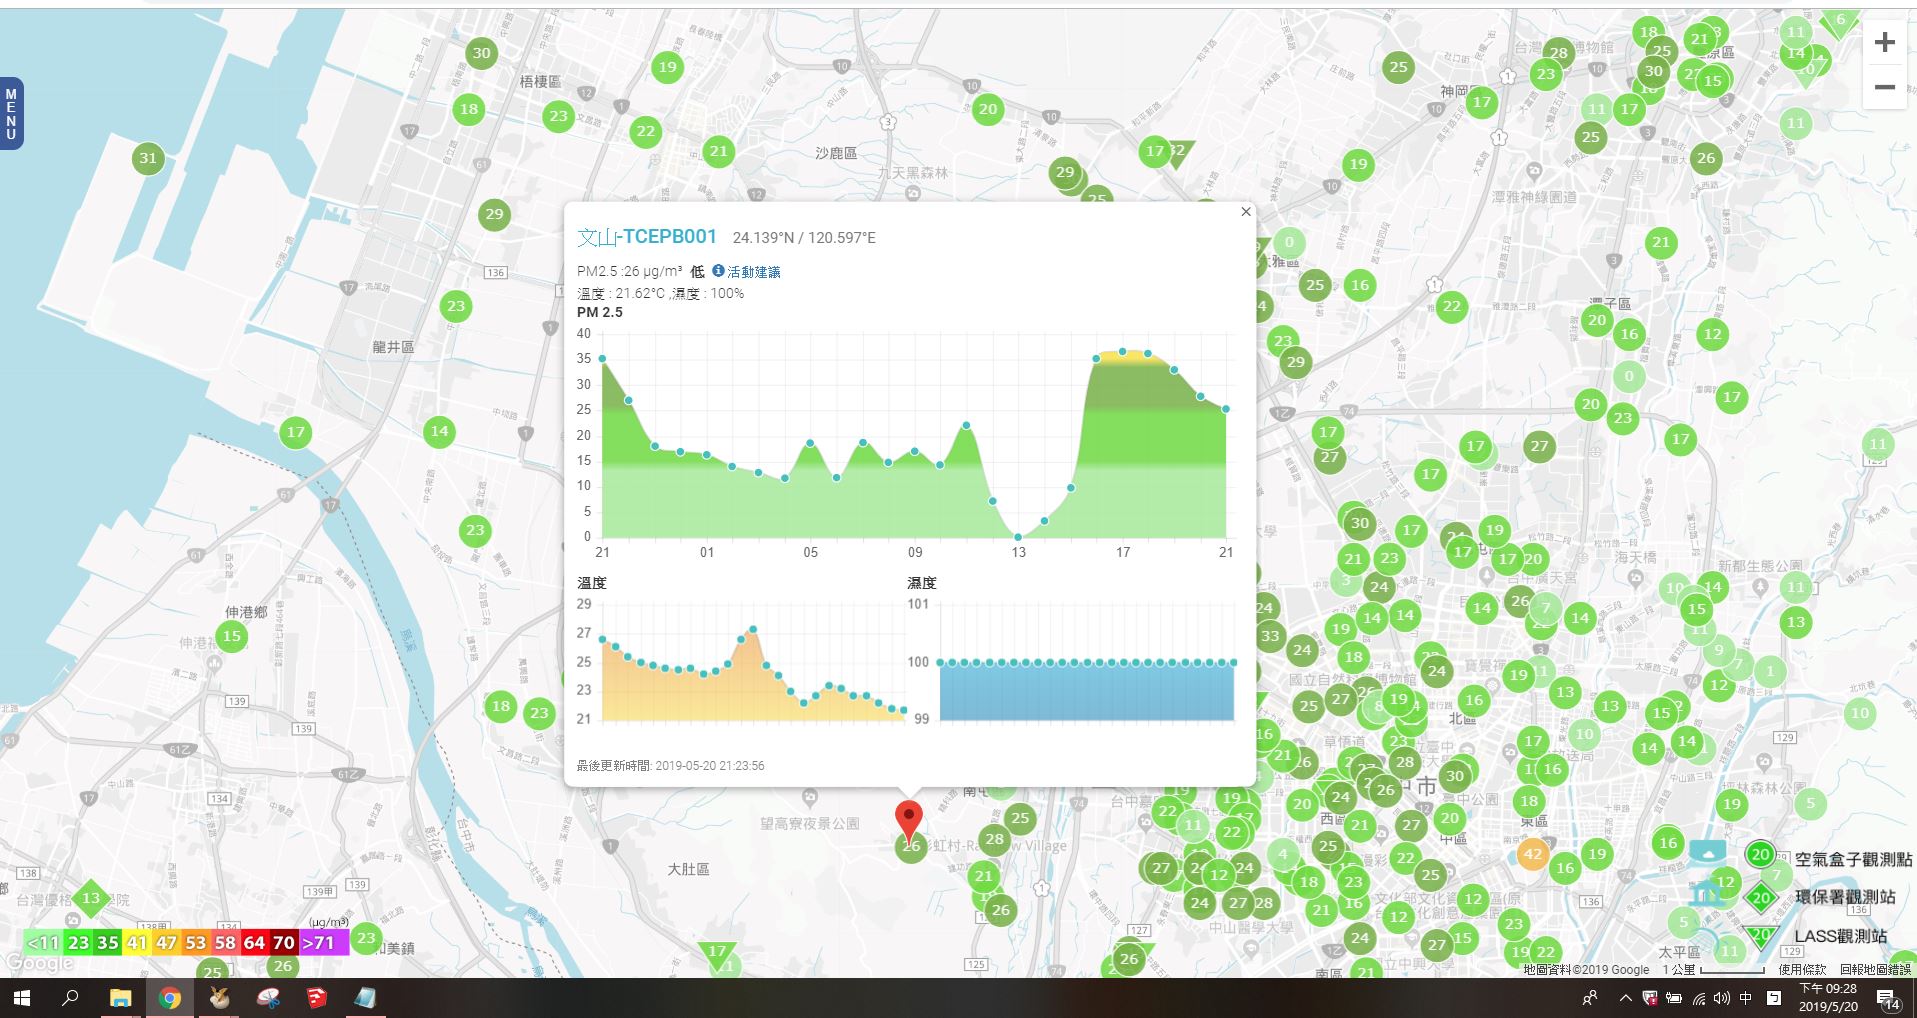Open Windows taskbar search

pos(70,998)
